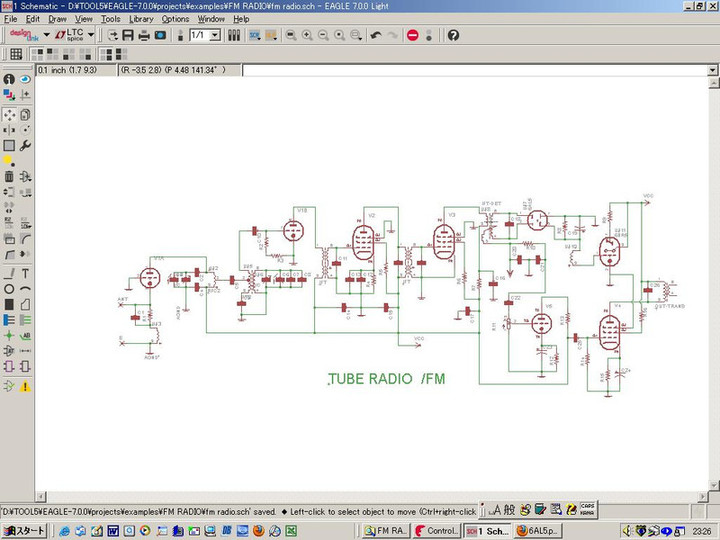Select the Text tool in sidebar
Image resolution: width=720 pixels, height=540 pixels.
point(25,273)
